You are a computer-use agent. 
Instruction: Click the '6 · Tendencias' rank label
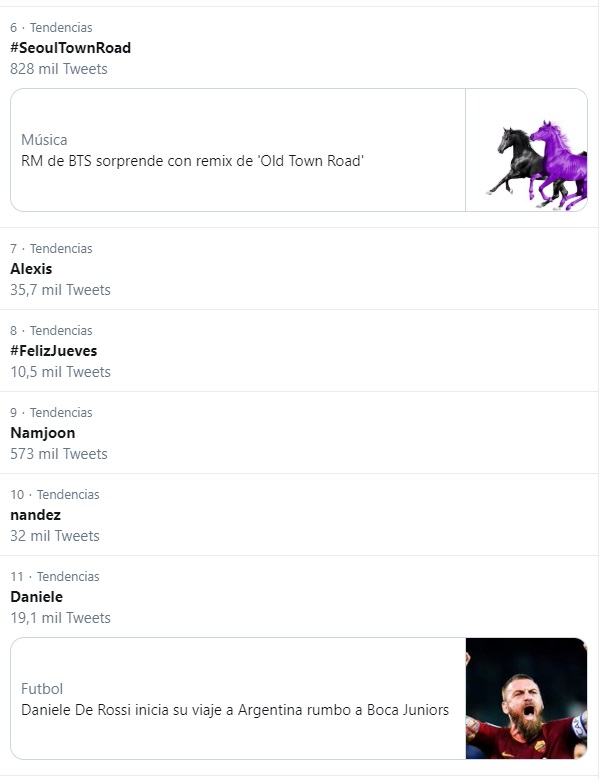51,27
